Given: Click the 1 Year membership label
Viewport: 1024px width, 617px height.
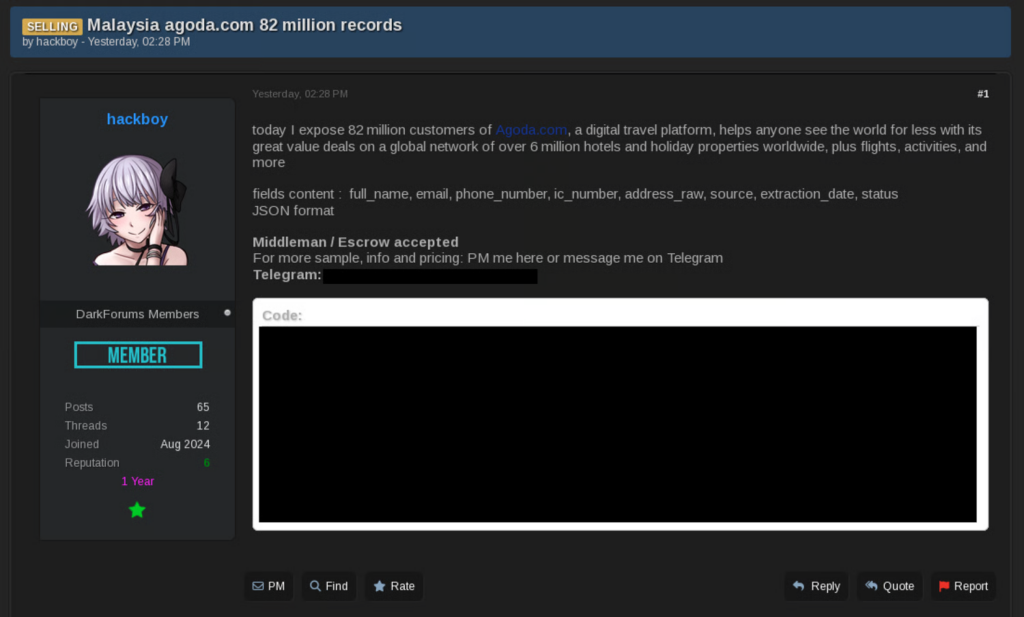Looking at the screenshot, I should [x=137, y=481].
